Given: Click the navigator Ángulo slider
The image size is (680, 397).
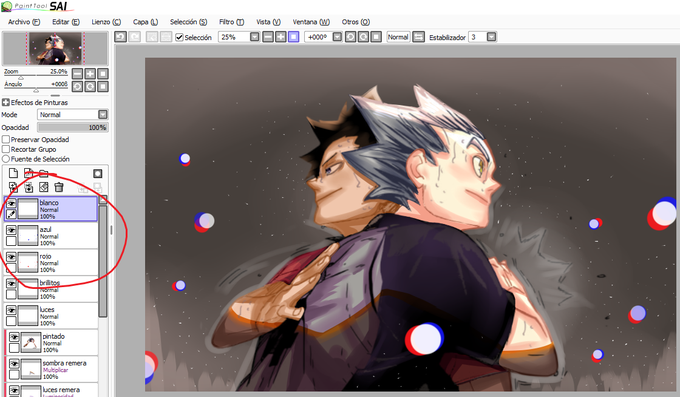Looking at the screenshot, I should click(36, 89).
